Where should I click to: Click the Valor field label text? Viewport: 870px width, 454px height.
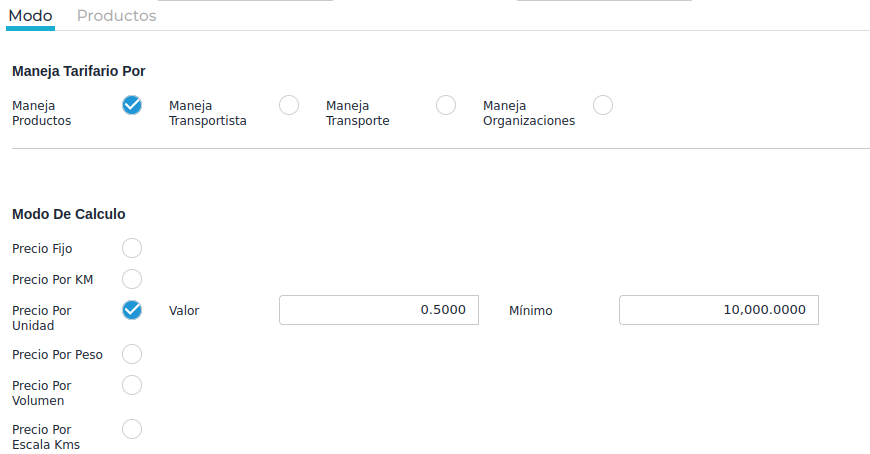coord(184,311)
